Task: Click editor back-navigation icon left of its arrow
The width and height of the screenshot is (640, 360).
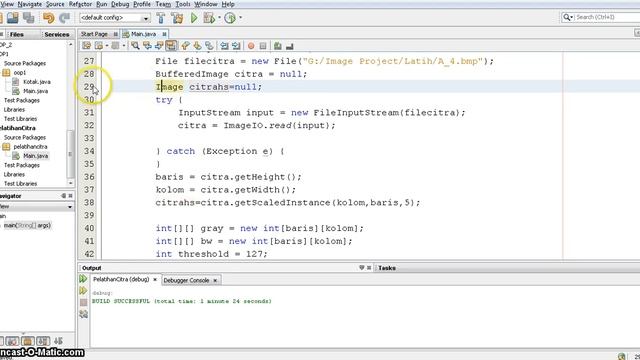Action: (x=98, y=46)
